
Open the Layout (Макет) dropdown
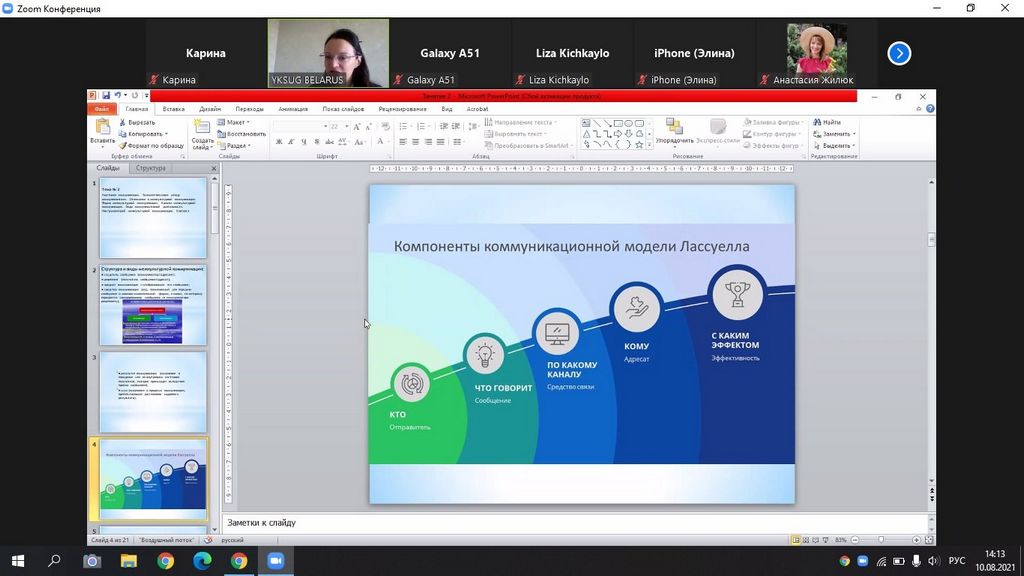click(x=236, y=122)
